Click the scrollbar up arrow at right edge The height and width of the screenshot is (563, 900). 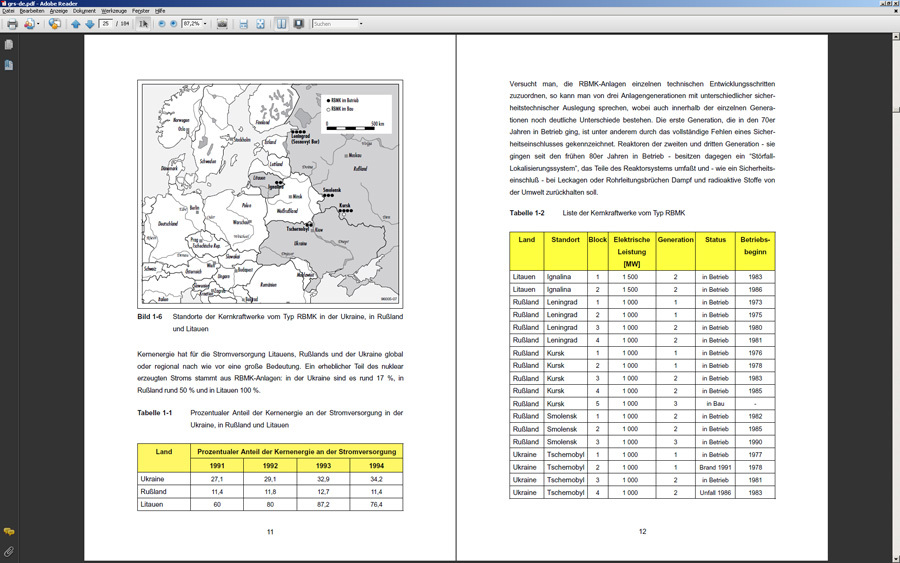pyautogui.click(x=896, y=37)
